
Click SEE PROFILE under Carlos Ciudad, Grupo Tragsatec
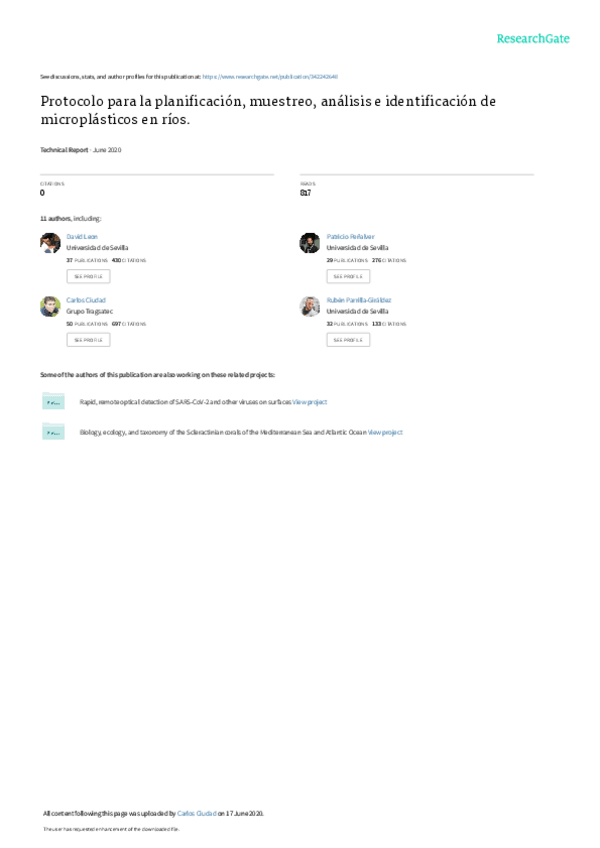(x=88, y=340)
